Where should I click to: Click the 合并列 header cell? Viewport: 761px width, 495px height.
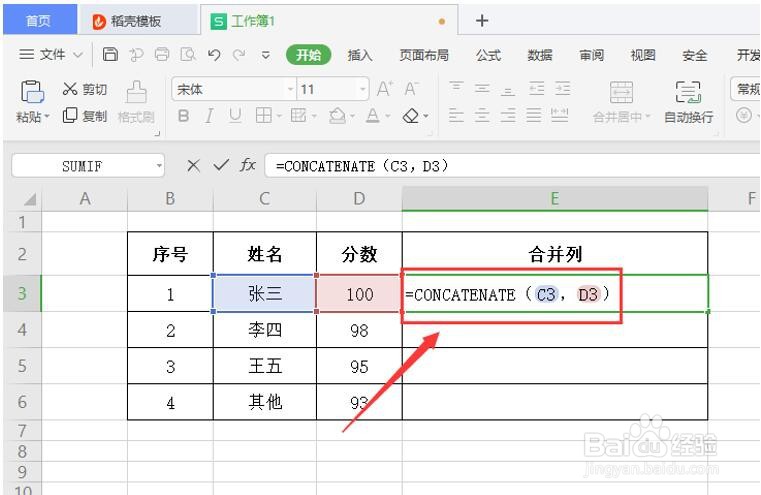[x=555, y=254]
